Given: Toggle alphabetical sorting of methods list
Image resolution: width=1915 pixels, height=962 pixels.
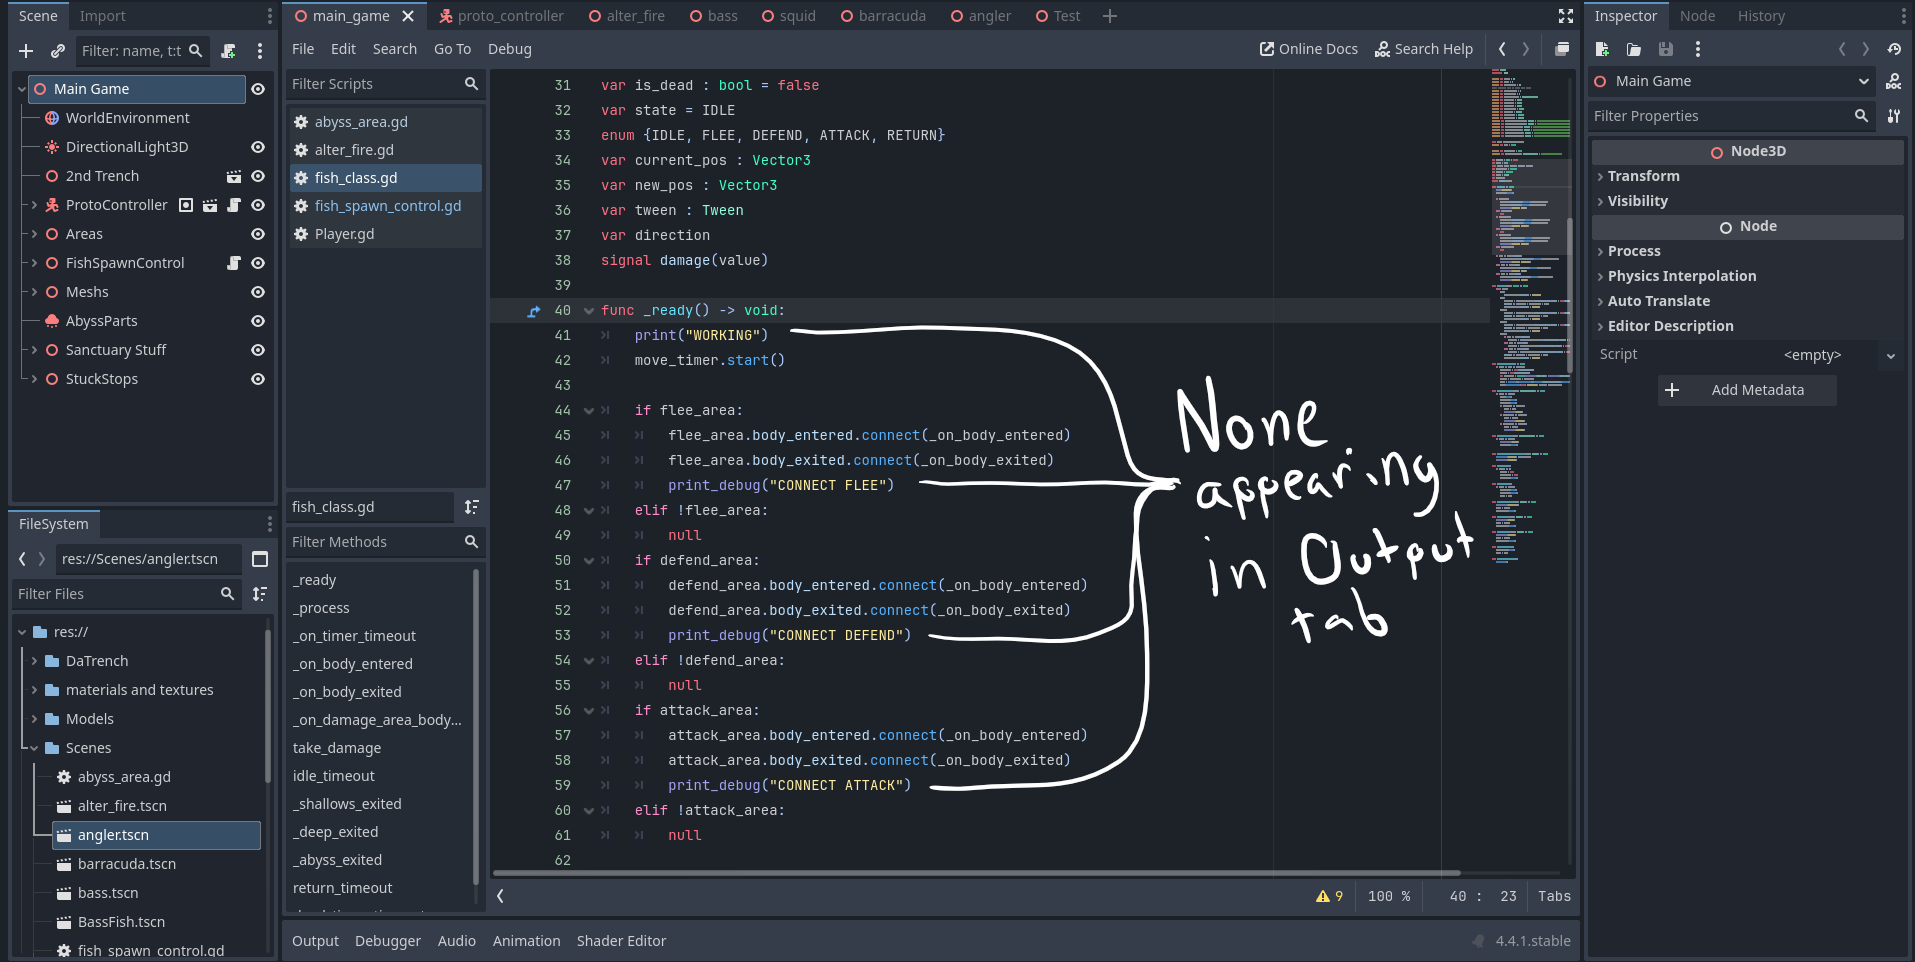Looking at the screenshot, I should (x=472, y=507).
